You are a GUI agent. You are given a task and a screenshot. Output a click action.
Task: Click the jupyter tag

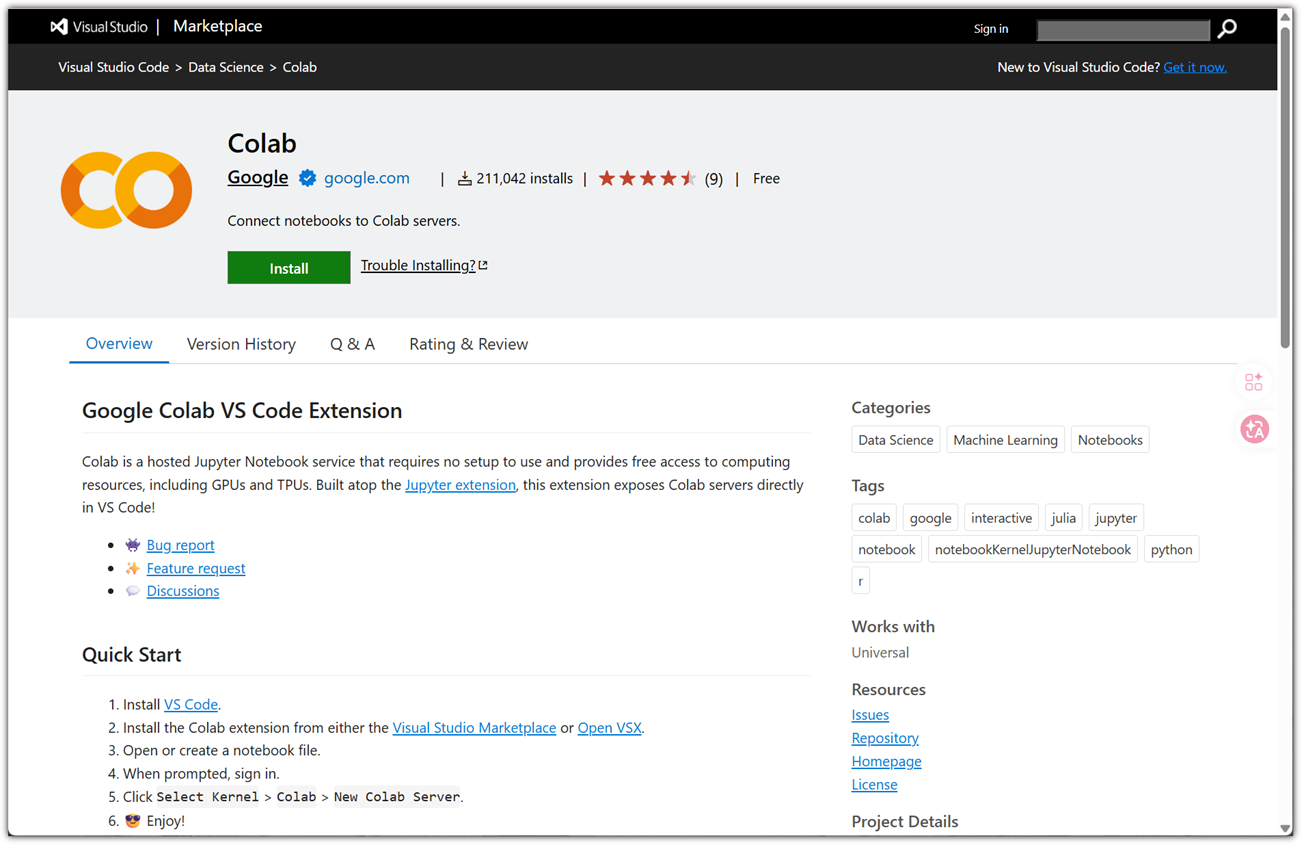[x=1116, y=518]
